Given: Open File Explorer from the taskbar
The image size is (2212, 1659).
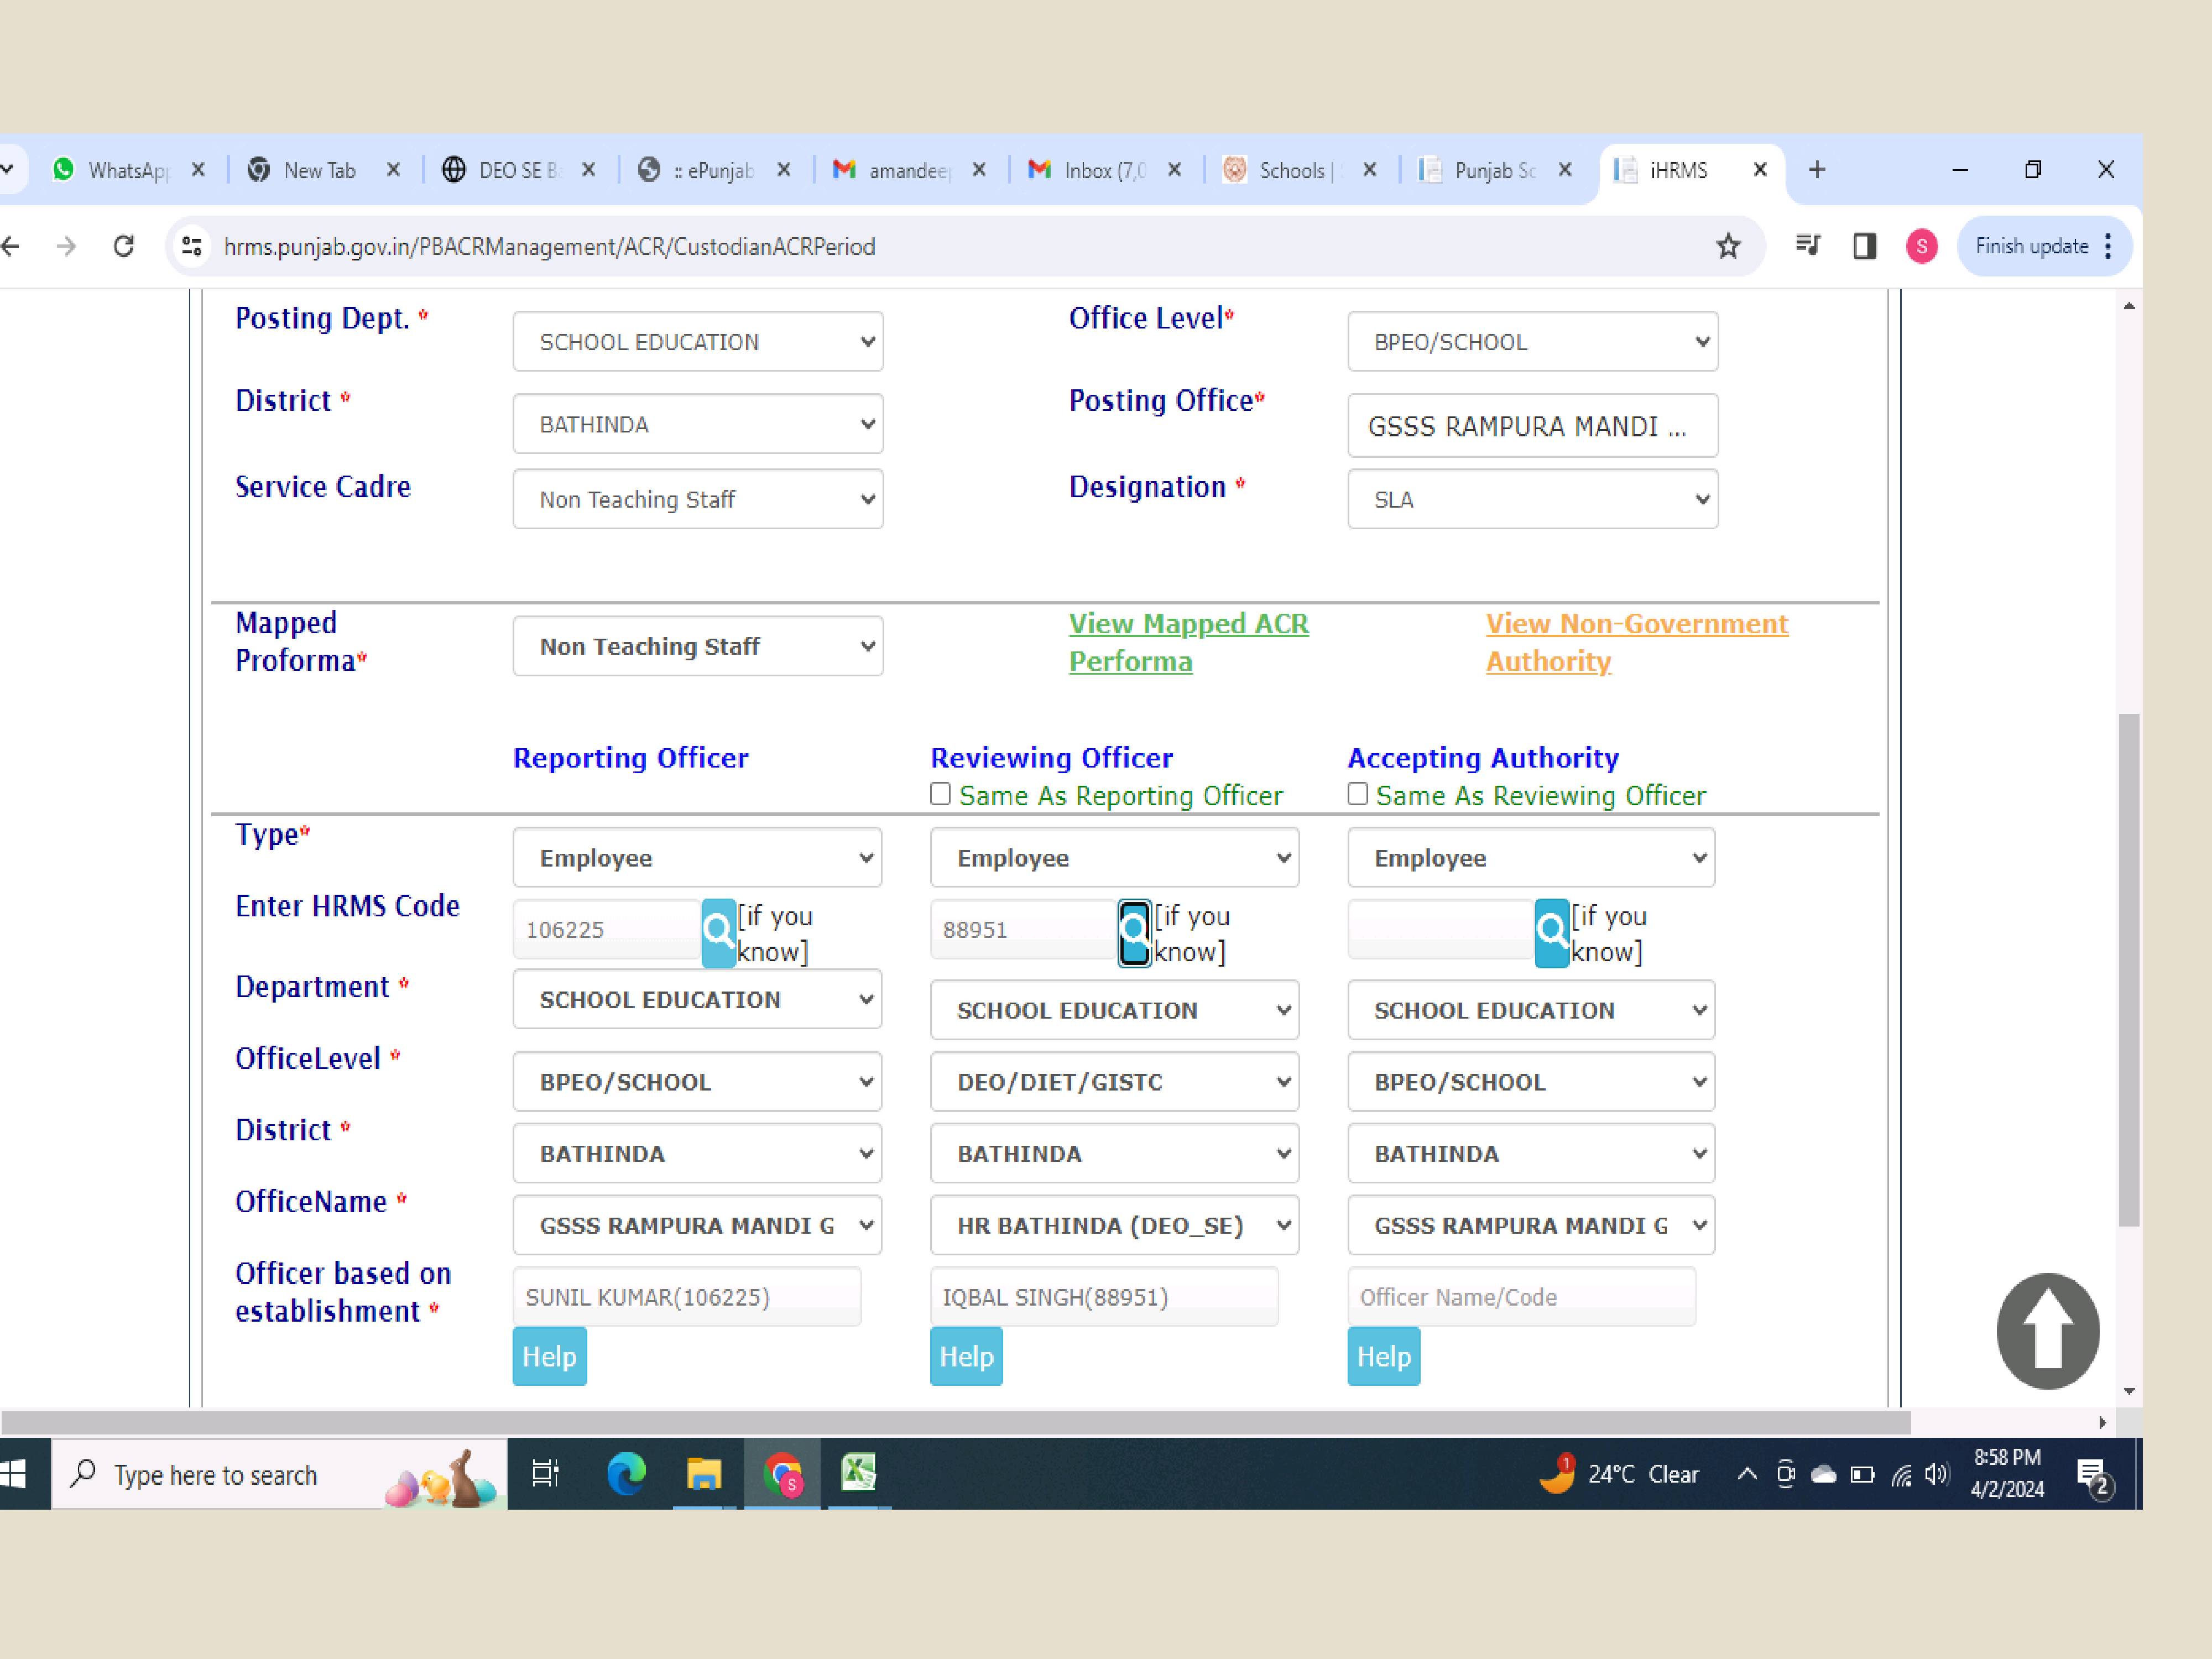Looking at the screenshot, I should (703, 1473).
